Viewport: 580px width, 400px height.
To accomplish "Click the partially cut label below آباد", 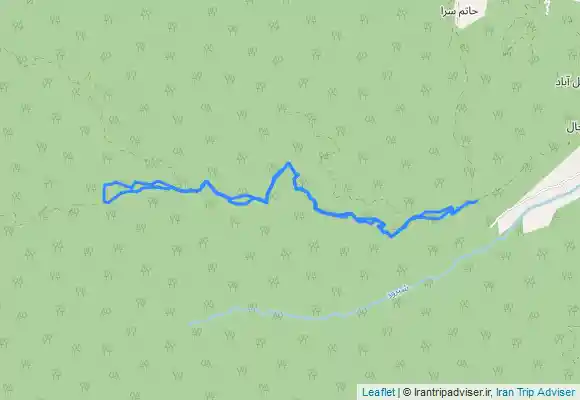I will 573,128.
